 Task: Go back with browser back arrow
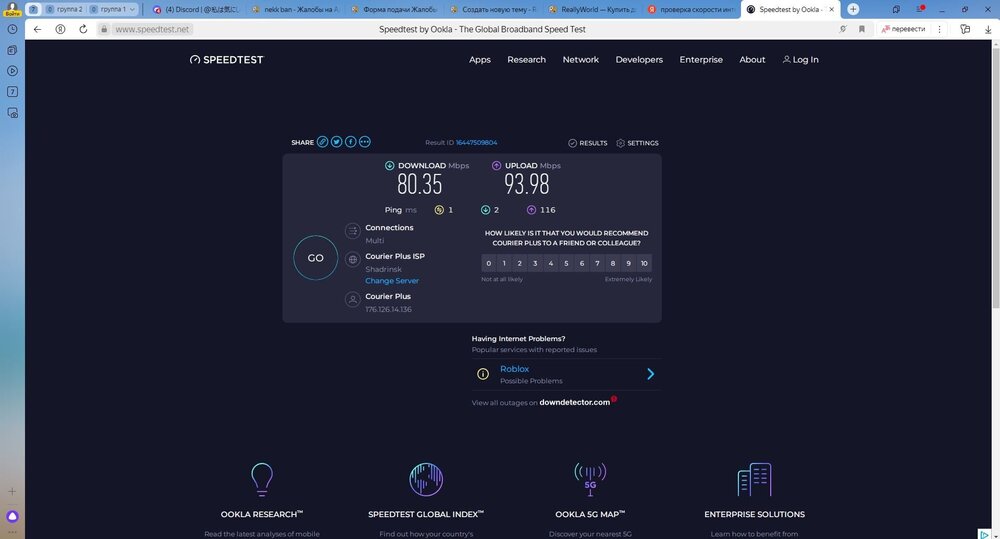point(38,29)
